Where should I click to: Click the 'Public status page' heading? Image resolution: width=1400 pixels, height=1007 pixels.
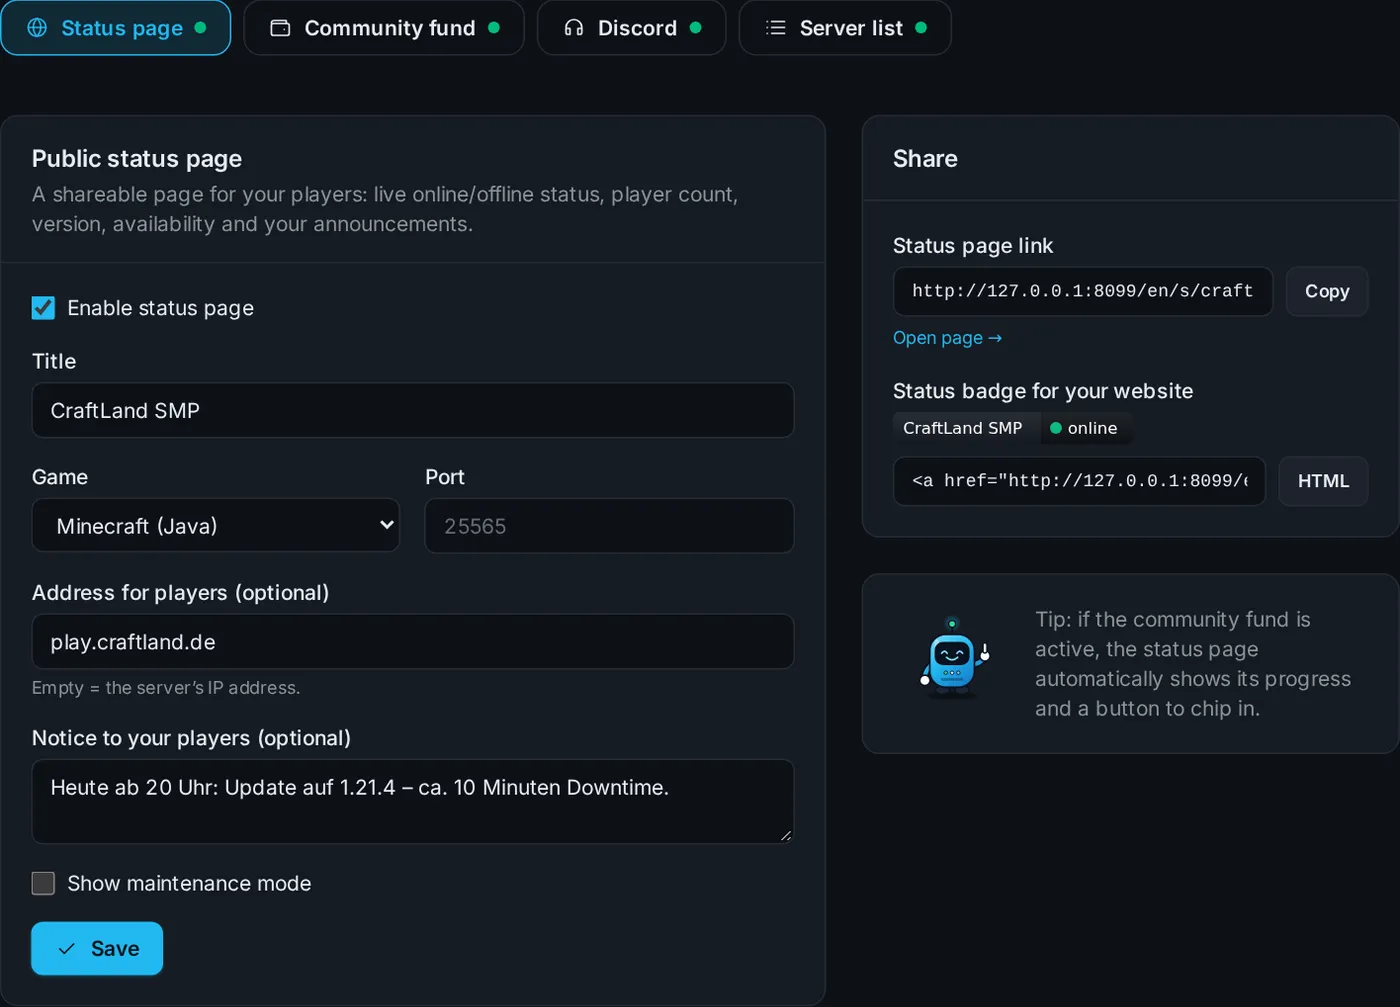point(137,159)
